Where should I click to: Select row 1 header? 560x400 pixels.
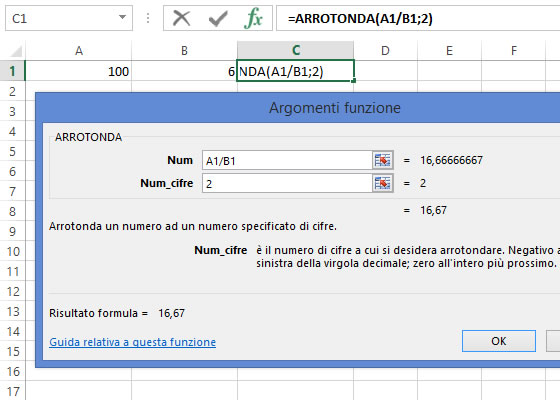[12, 71]
